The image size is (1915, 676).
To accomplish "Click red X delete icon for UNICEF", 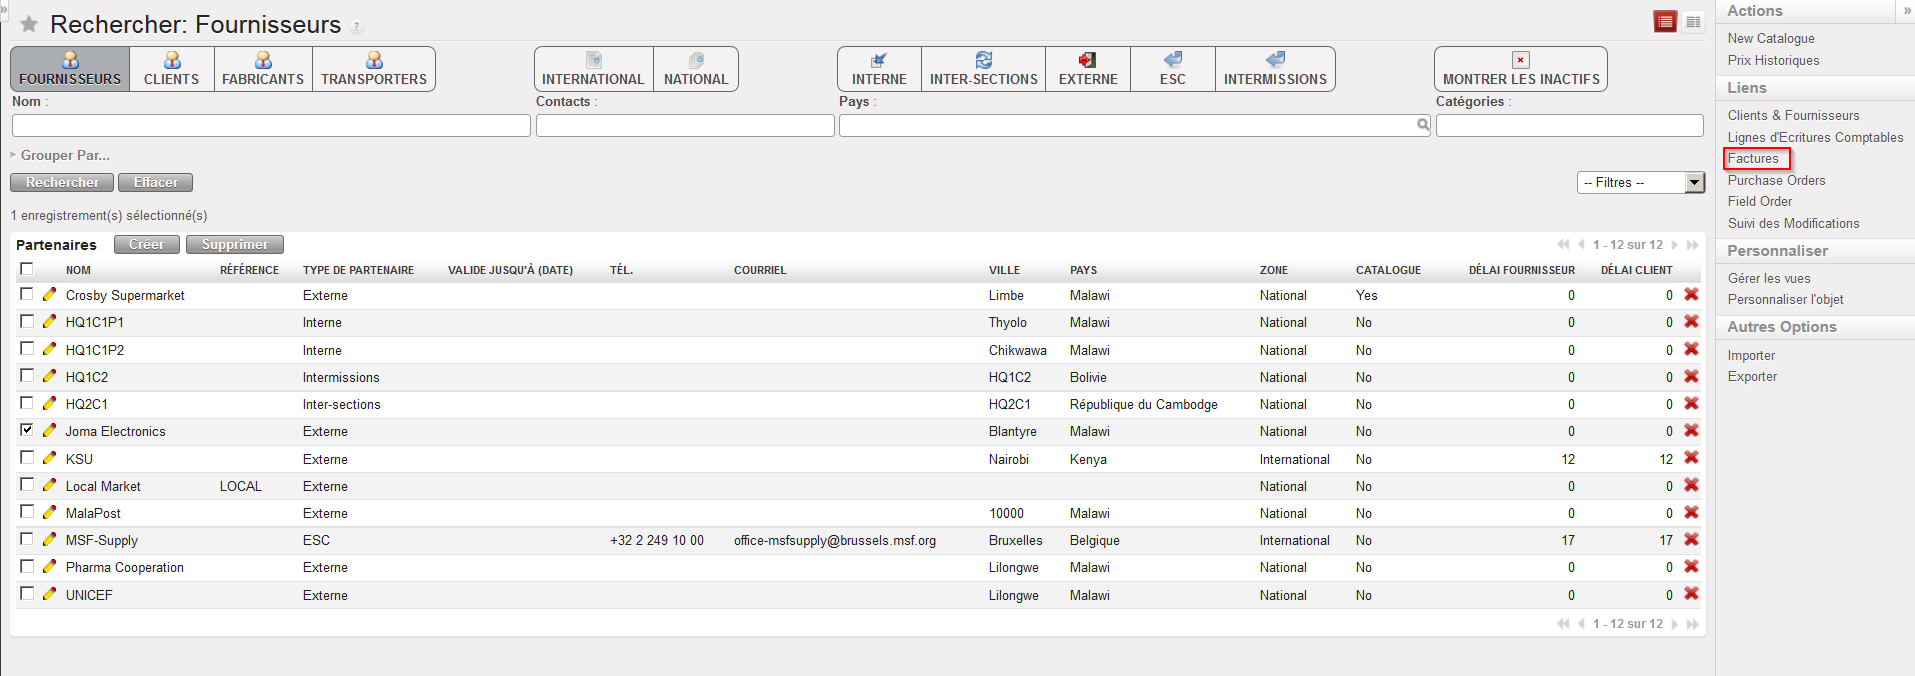I will coord(1691,594).
